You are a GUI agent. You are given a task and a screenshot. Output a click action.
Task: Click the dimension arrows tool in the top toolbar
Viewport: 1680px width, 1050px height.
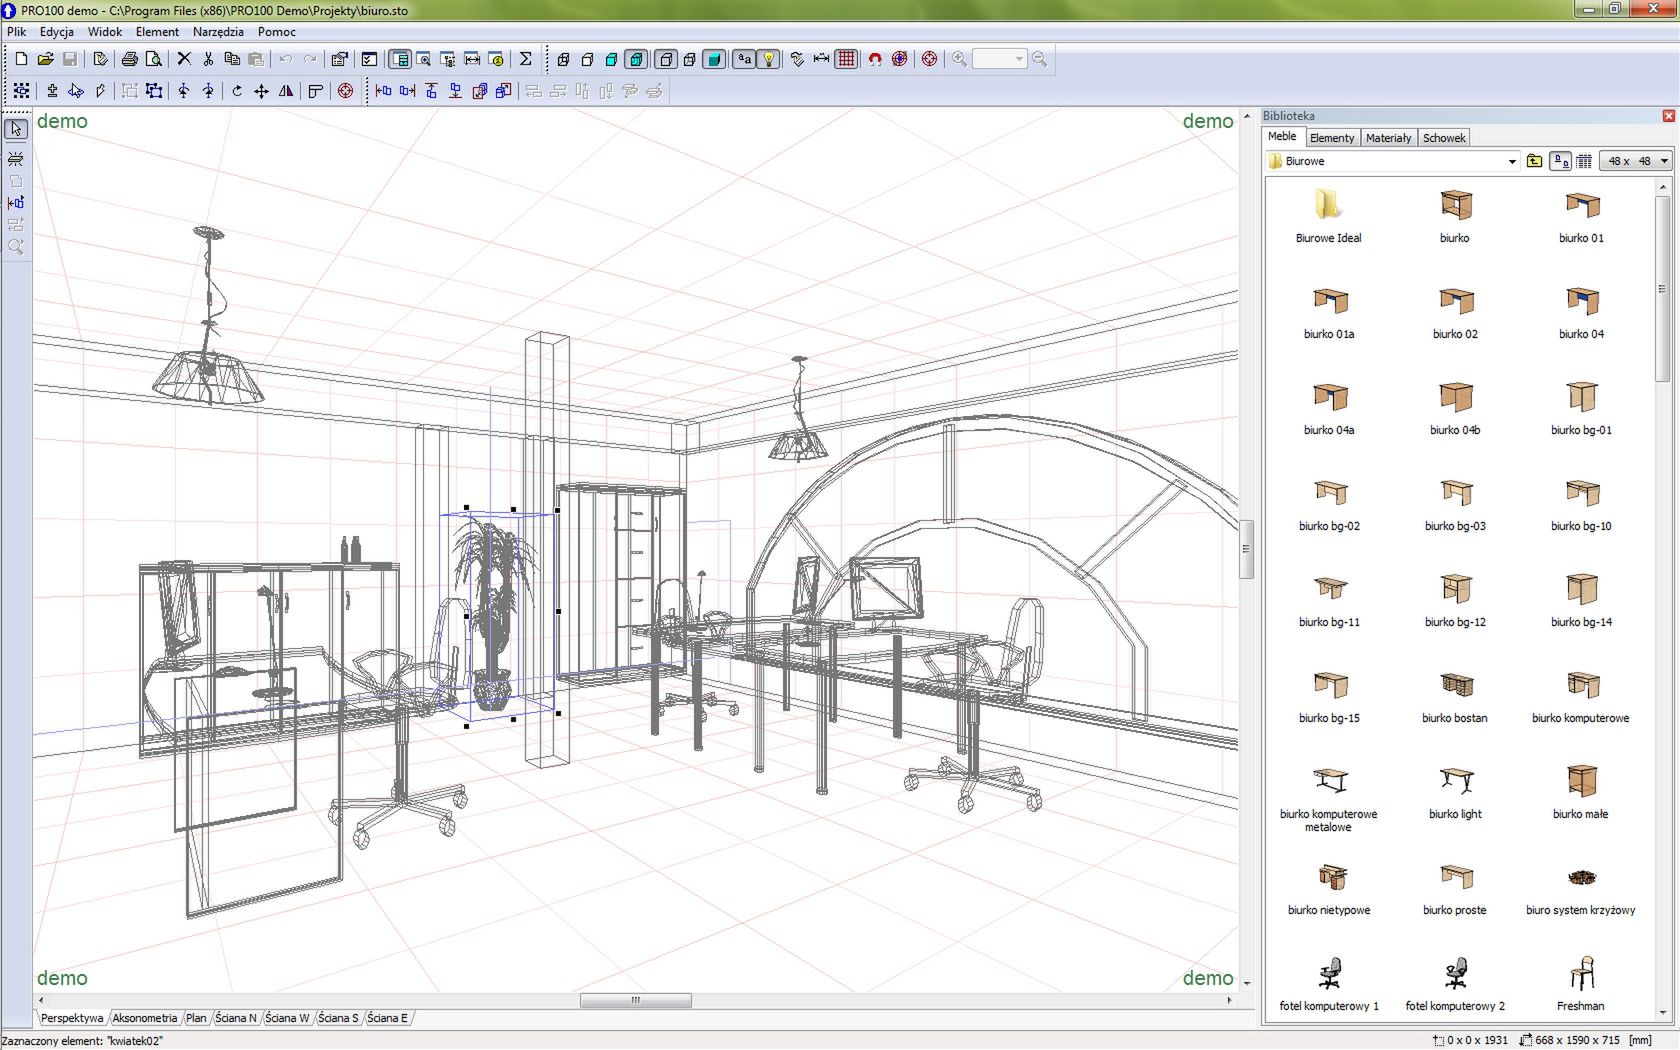coord(821,59)
